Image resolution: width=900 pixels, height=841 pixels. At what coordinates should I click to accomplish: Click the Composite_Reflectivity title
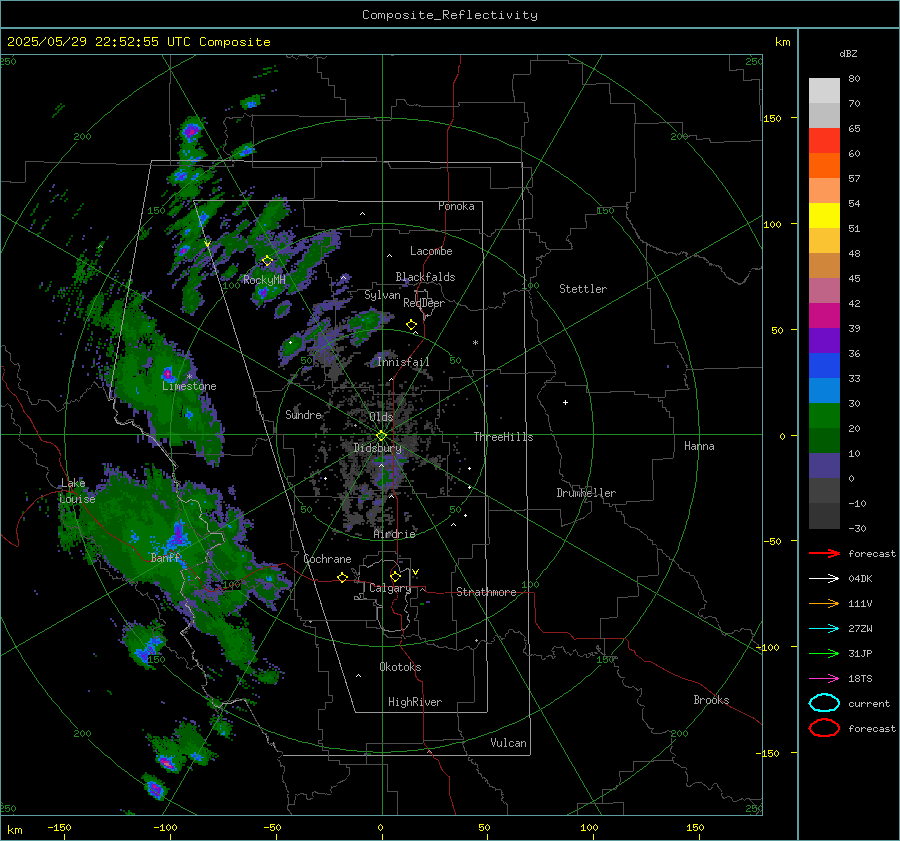point(449,15)
